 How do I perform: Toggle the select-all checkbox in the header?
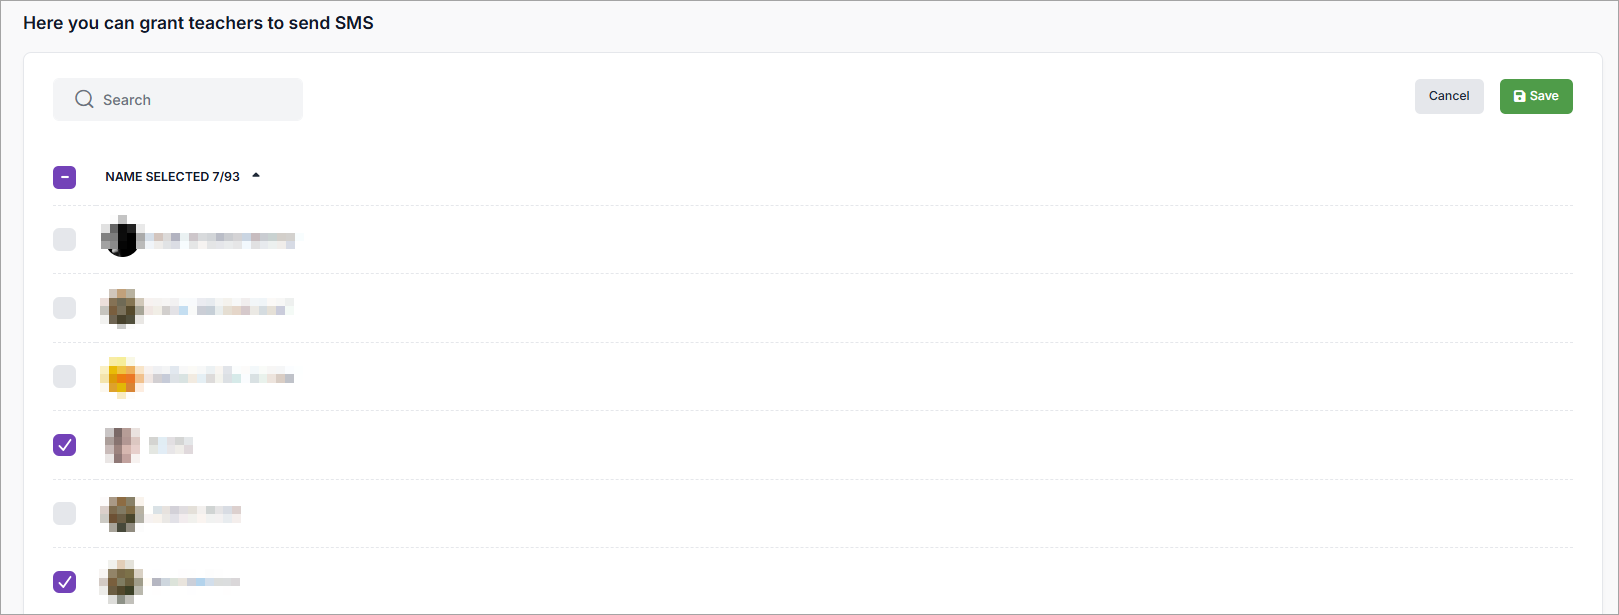[x=65, y=177]
